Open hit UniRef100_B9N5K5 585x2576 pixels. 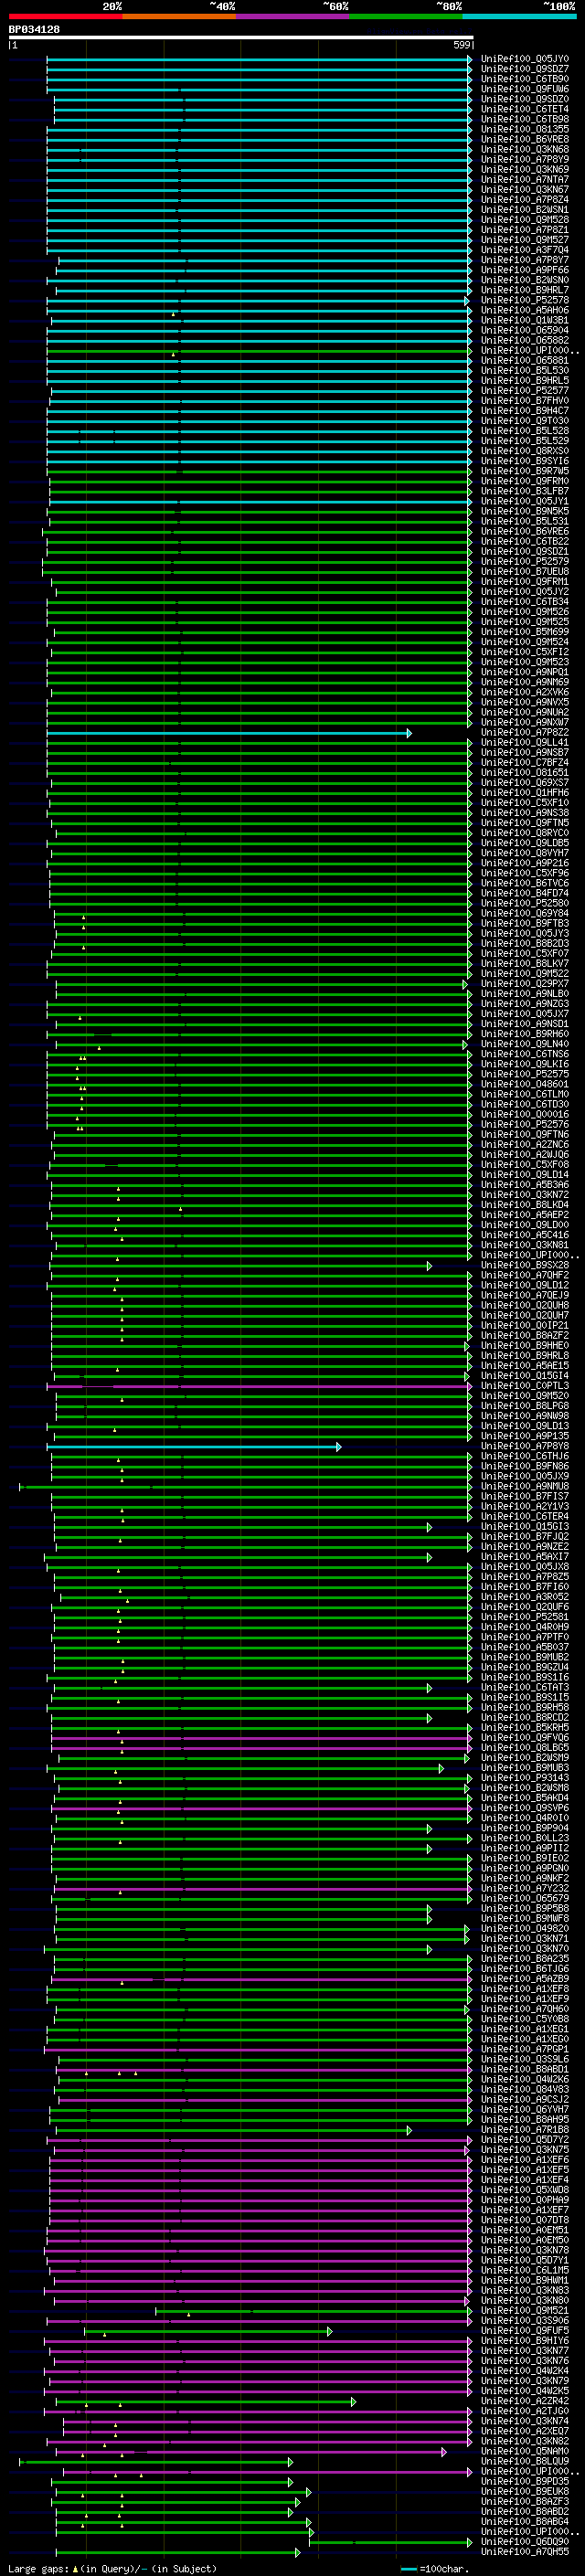(524, 511)
